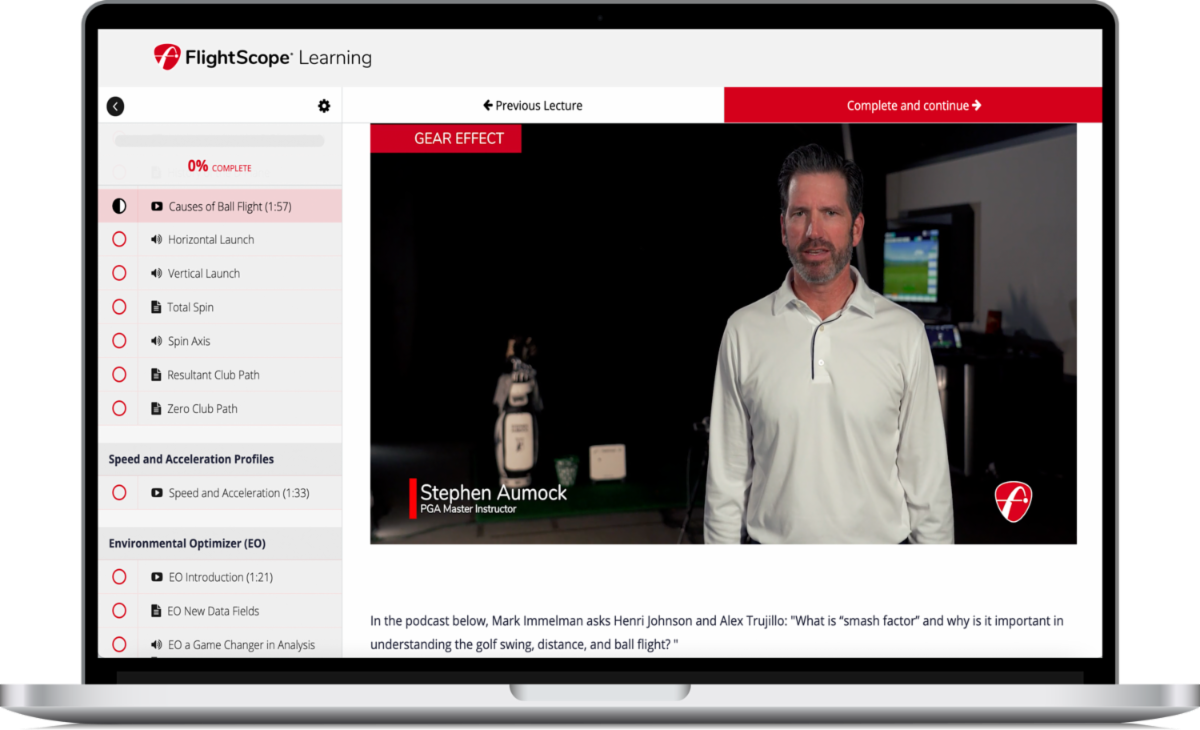Toggle completion circle for Zero Club Path

coord(119,409)
